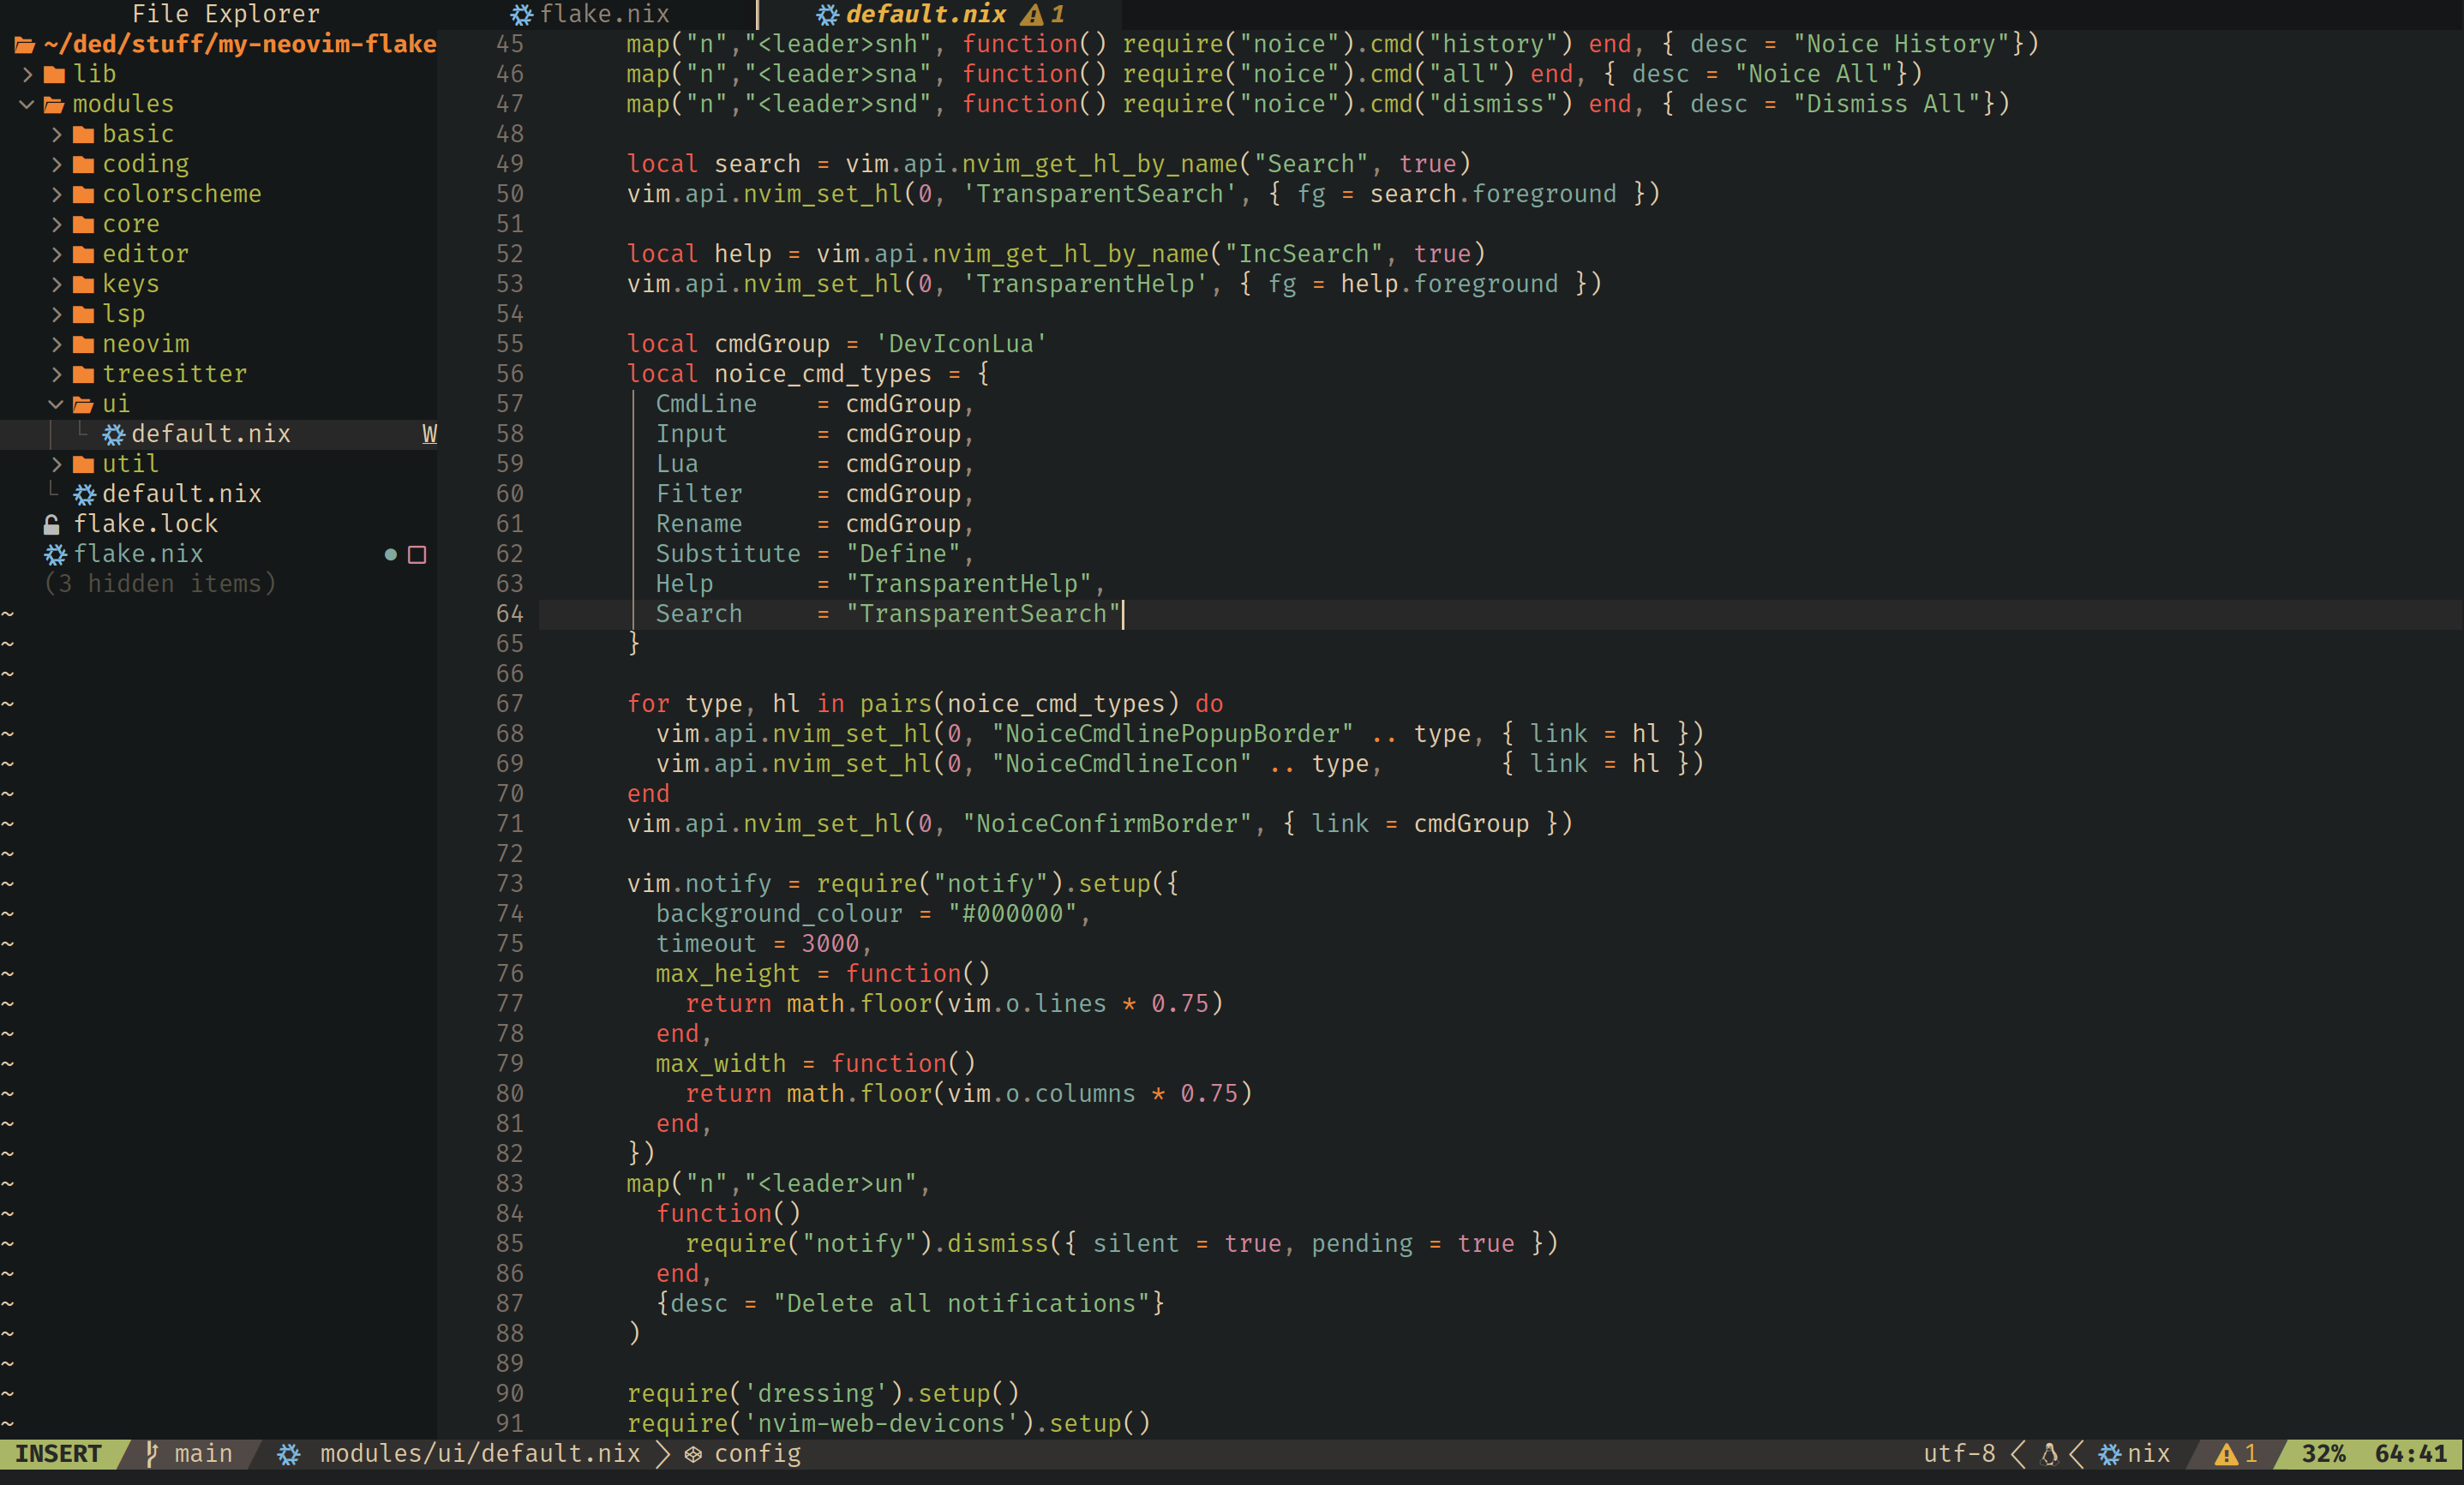Click the git branch icon in statusline
This screenshot has height=1485, width=2464.
coord(152,1453)
